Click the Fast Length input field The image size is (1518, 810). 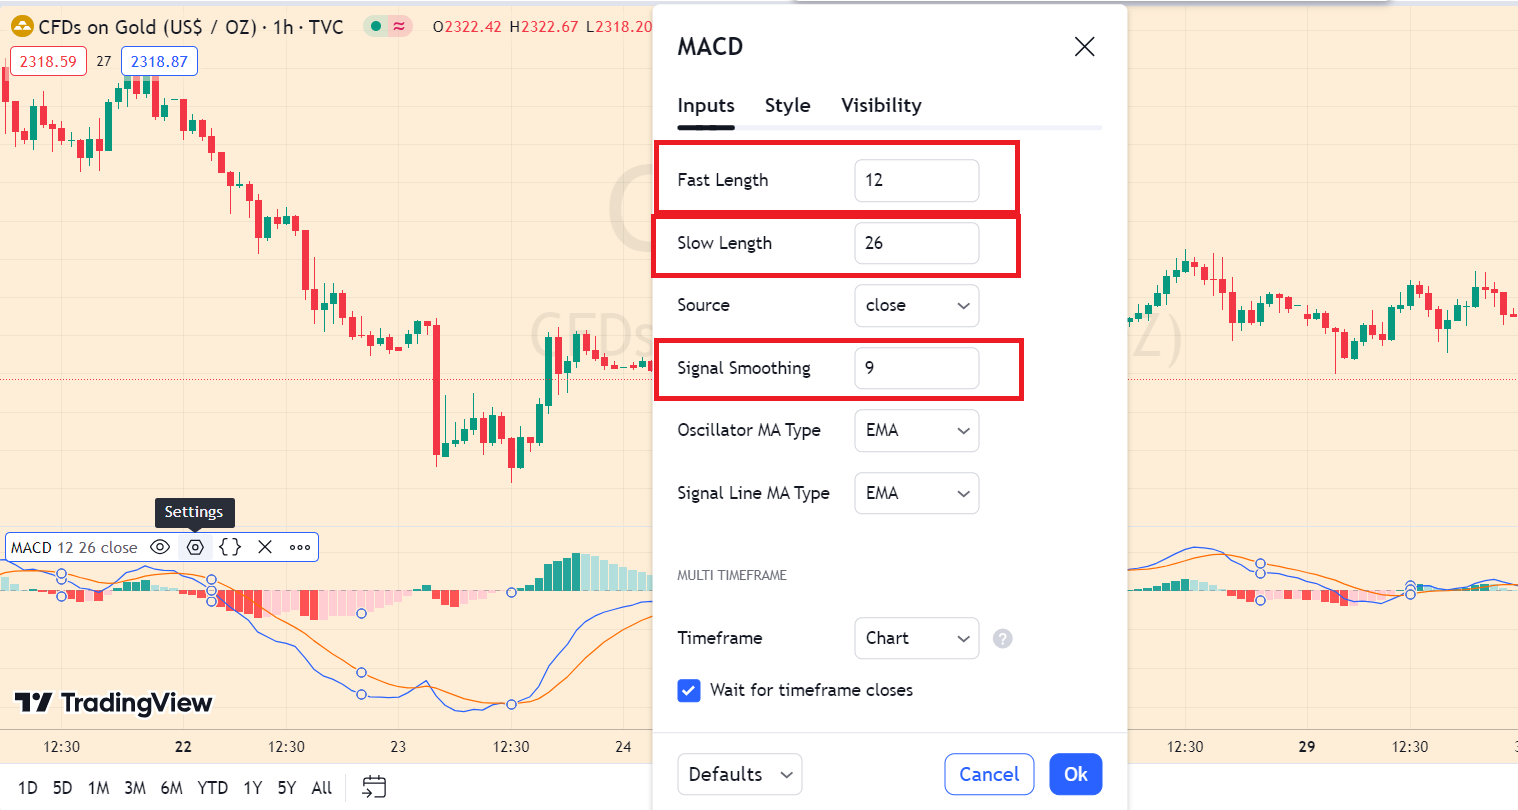tap(916, 180)
